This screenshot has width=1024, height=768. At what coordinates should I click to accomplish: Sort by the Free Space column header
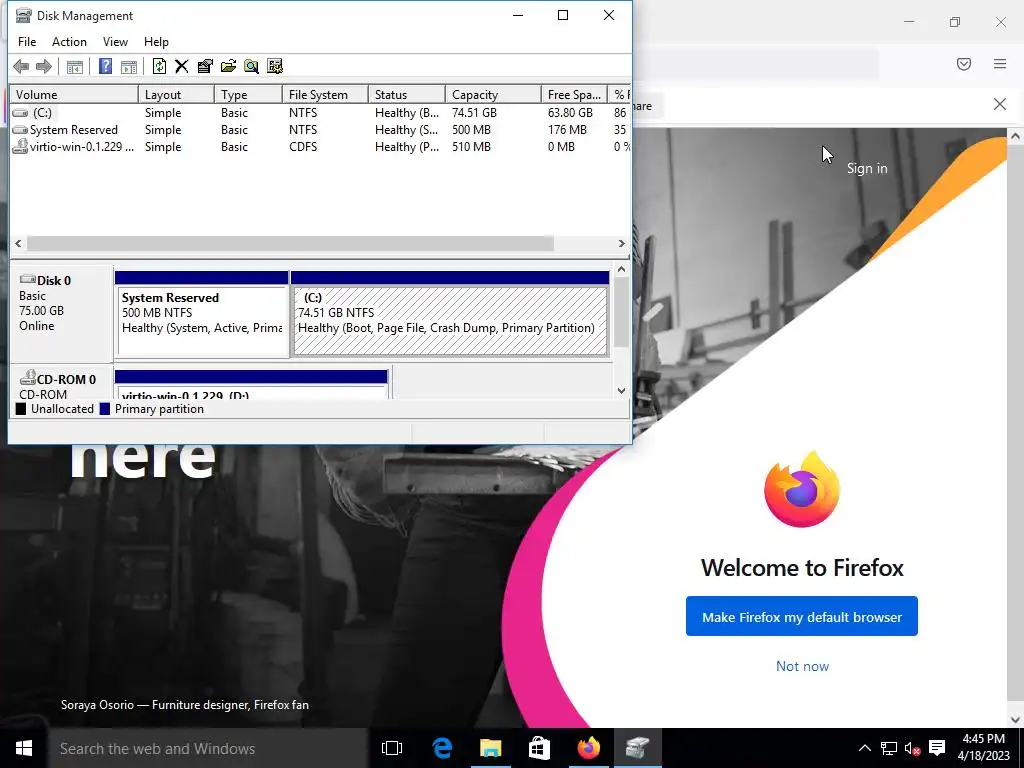tap(574, 95)
